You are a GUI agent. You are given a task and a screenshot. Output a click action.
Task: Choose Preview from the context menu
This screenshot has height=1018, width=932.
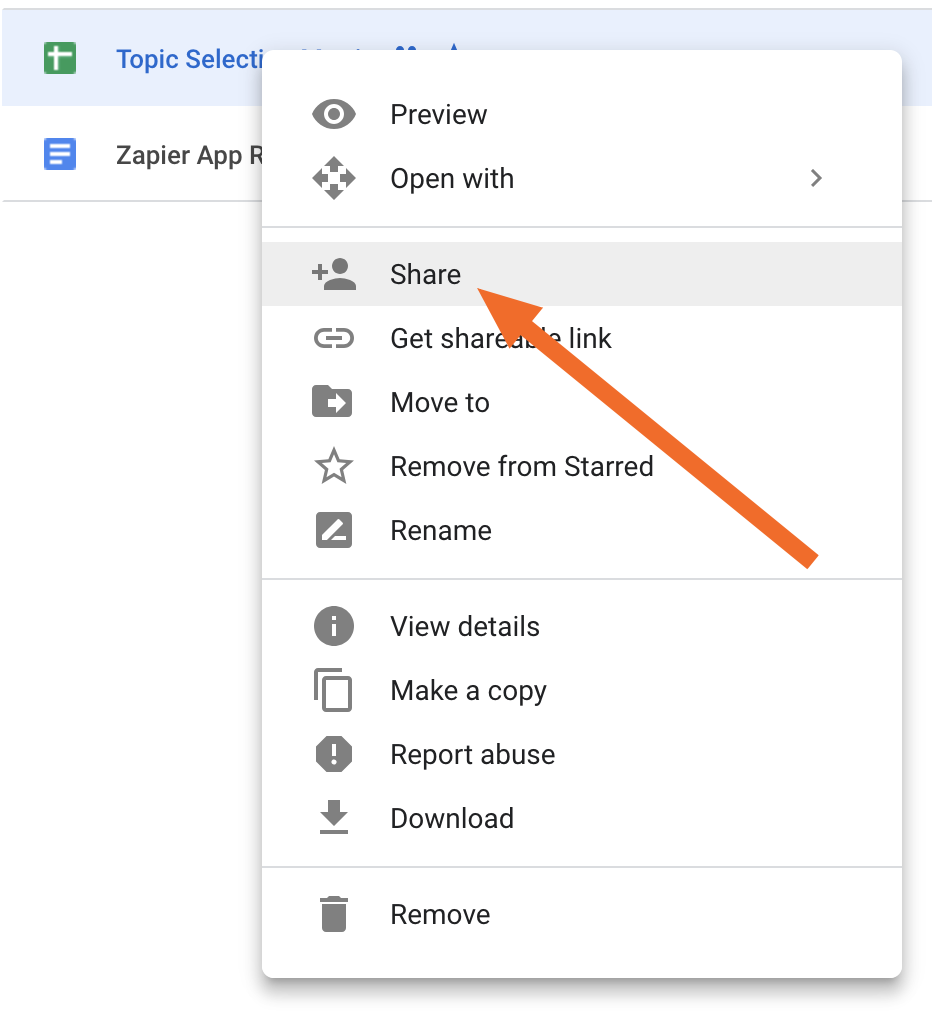coord(438,115)
